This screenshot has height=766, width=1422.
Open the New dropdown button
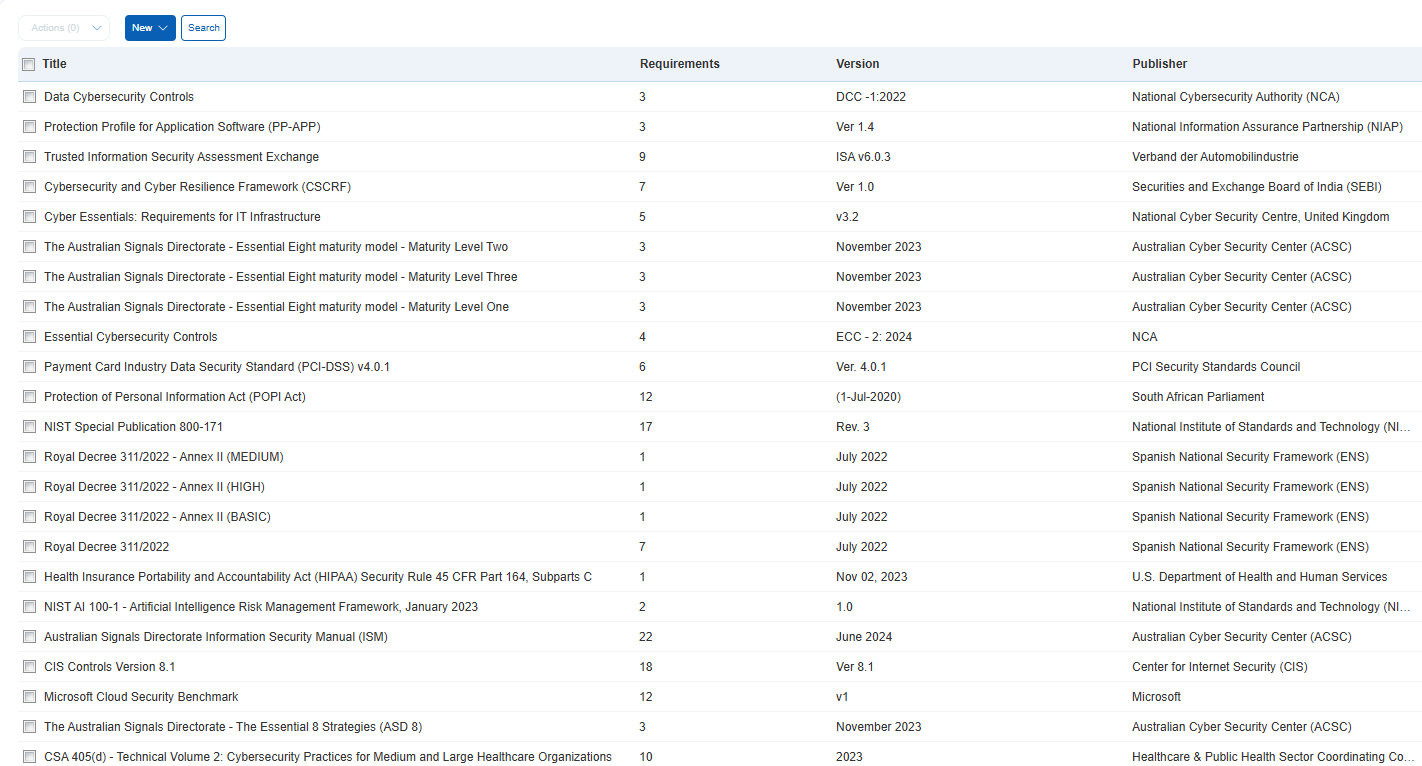tap(150, 28)
